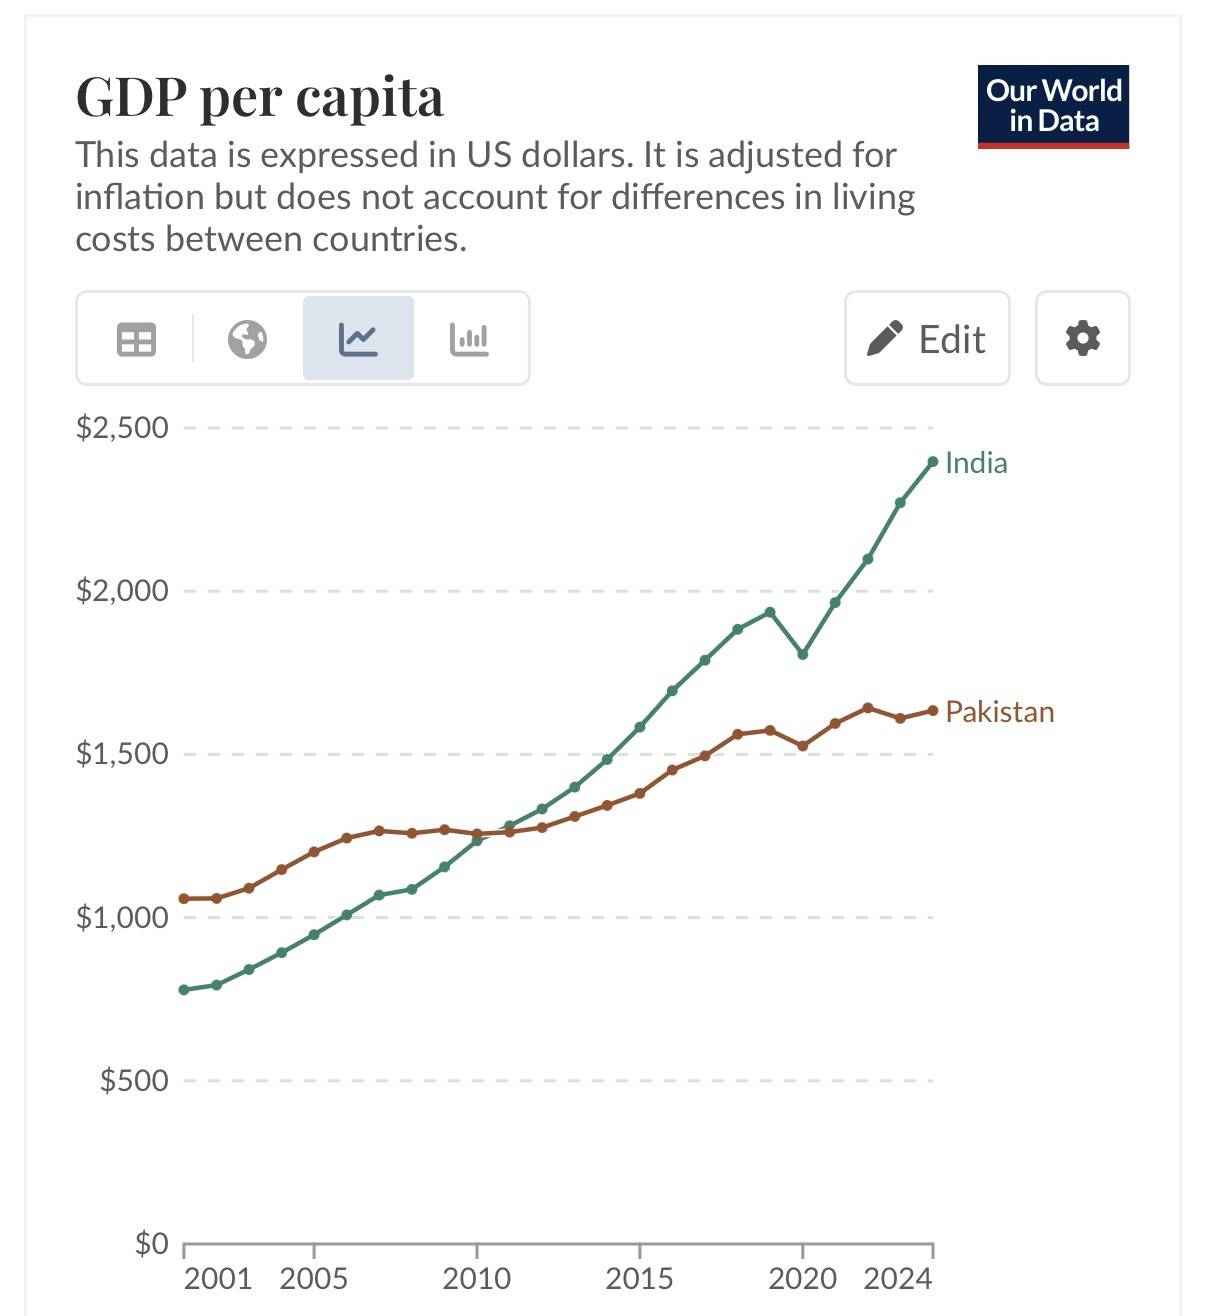Click the 2024 end year label
This screenshot has height=1316, width=1206.
tap(897, 1278)
